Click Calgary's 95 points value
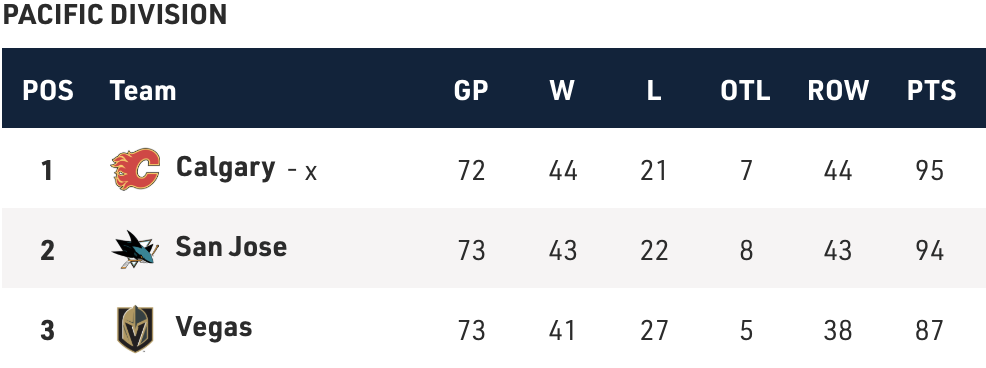The height and width of the screenshot is (368, 986). click(930, 170)
